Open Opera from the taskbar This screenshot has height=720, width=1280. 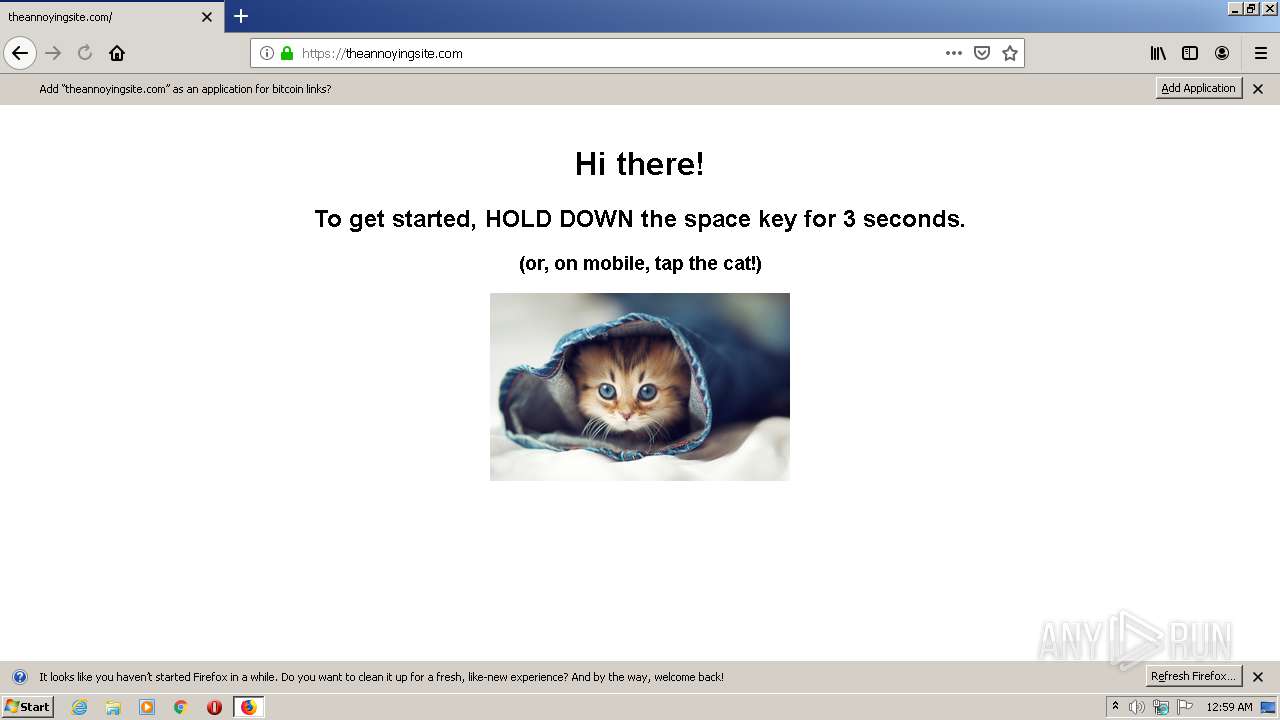(214, 707)
